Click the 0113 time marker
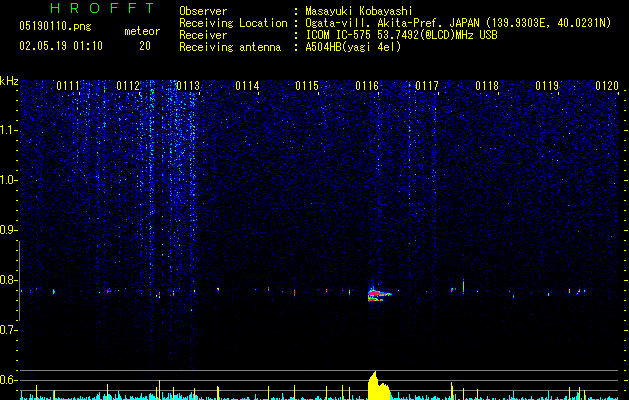The width and height of the screenshot is (629, 400). click(188, 86)
